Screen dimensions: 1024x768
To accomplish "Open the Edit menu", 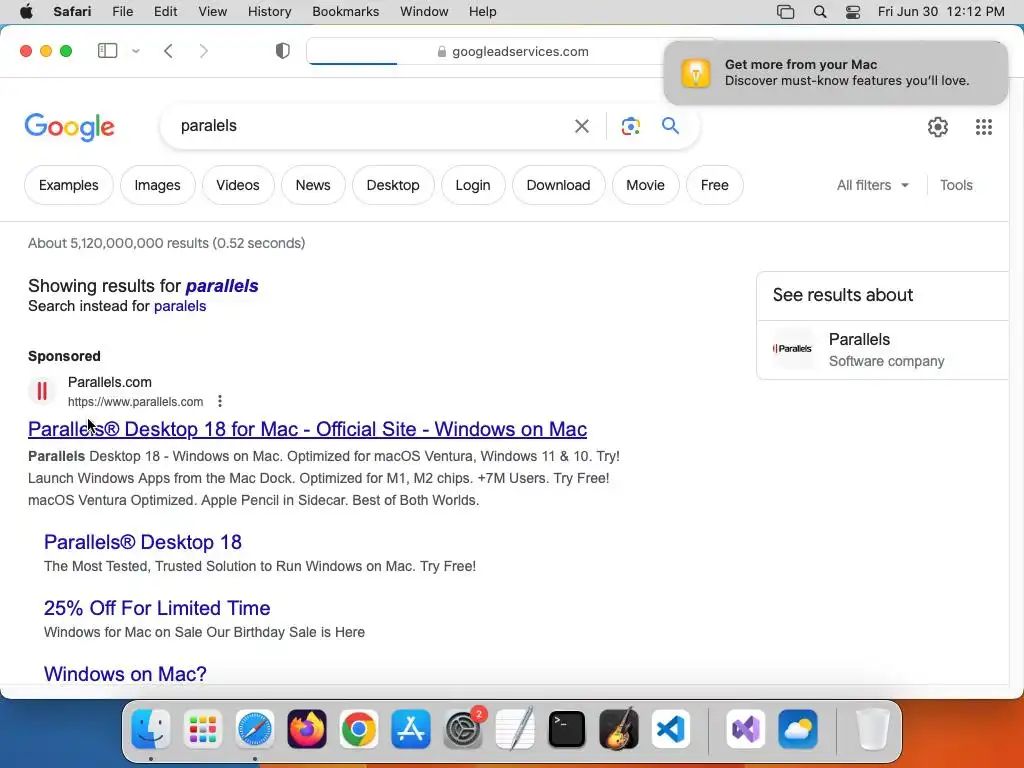I will (x=166, y=11).
